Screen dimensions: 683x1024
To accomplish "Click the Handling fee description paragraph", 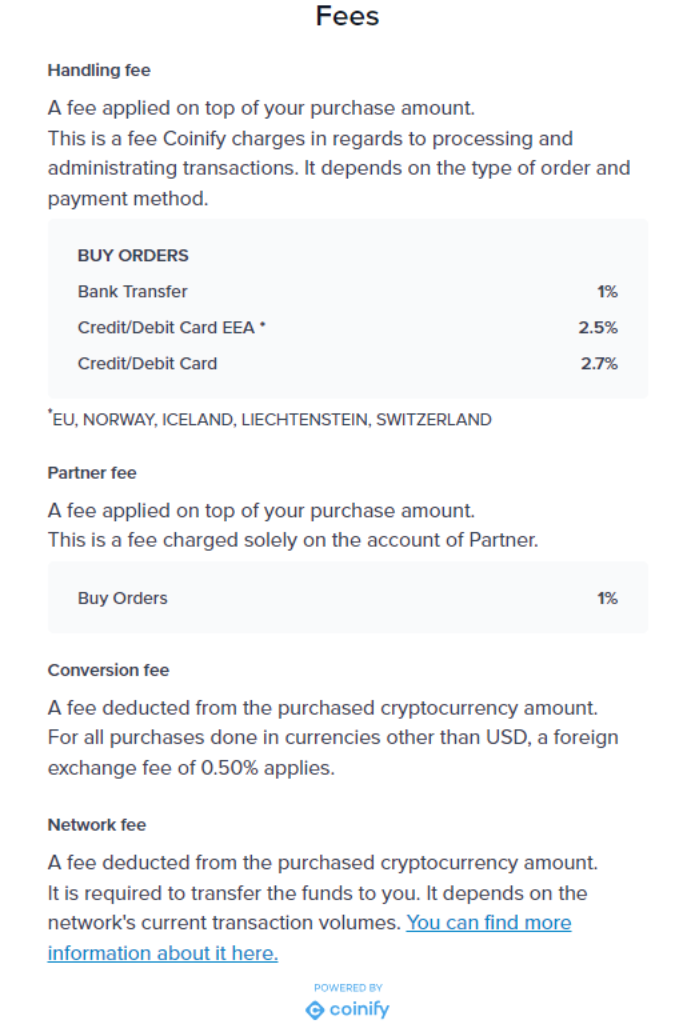I will pyautogui.click(x=339, y=153).
